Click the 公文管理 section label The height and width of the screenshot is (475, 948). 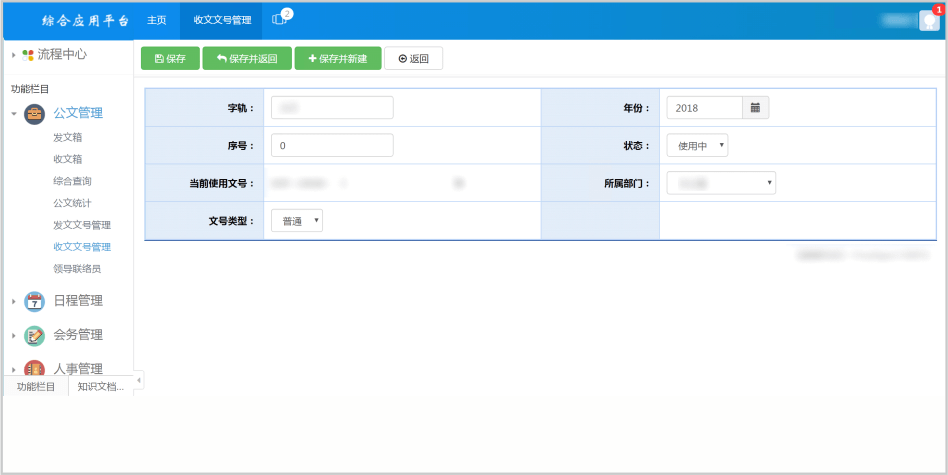click(x=78, y=113)
